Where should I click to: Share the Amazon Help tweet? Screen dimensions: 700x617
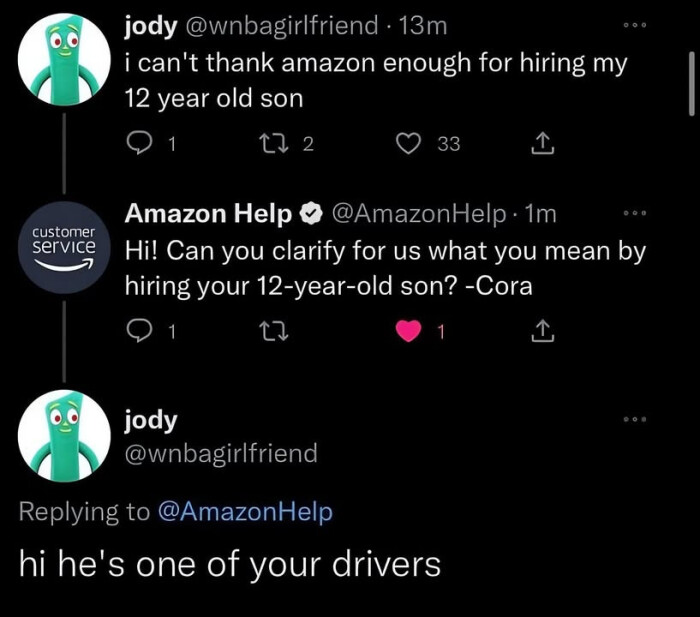tap(542, 330)
